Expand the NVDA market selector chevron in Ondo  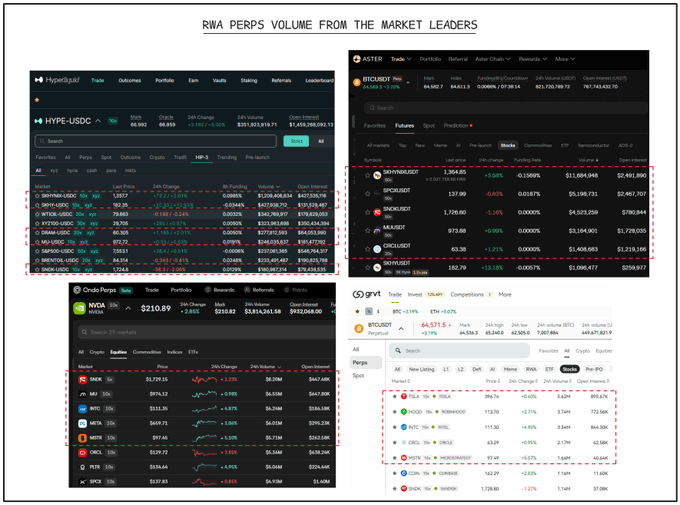[x=128, y=308]
